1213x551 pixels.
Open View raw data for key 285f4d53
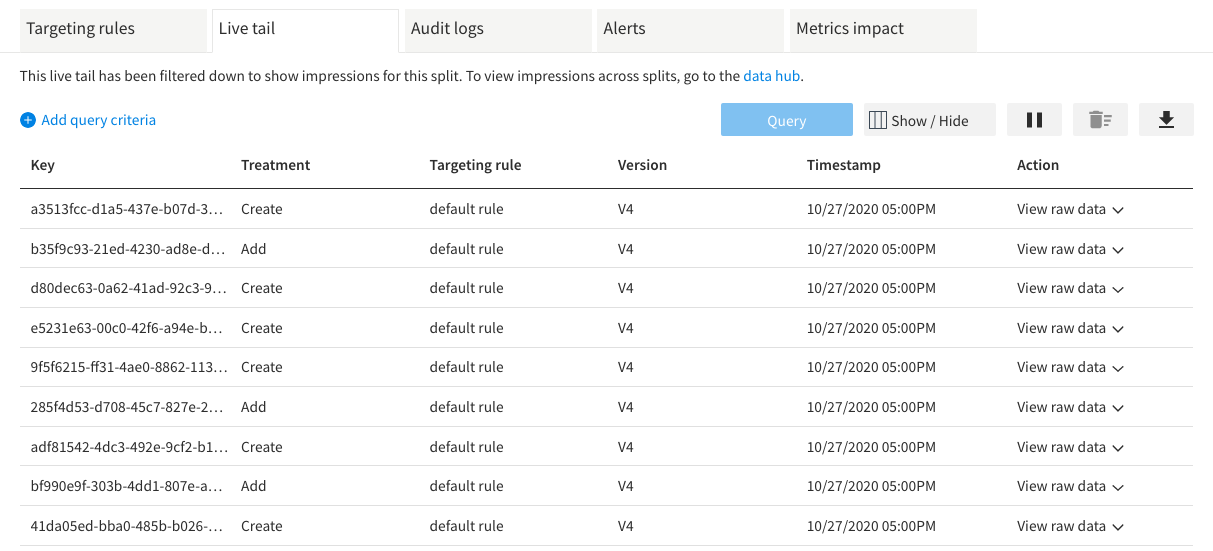1070,407
